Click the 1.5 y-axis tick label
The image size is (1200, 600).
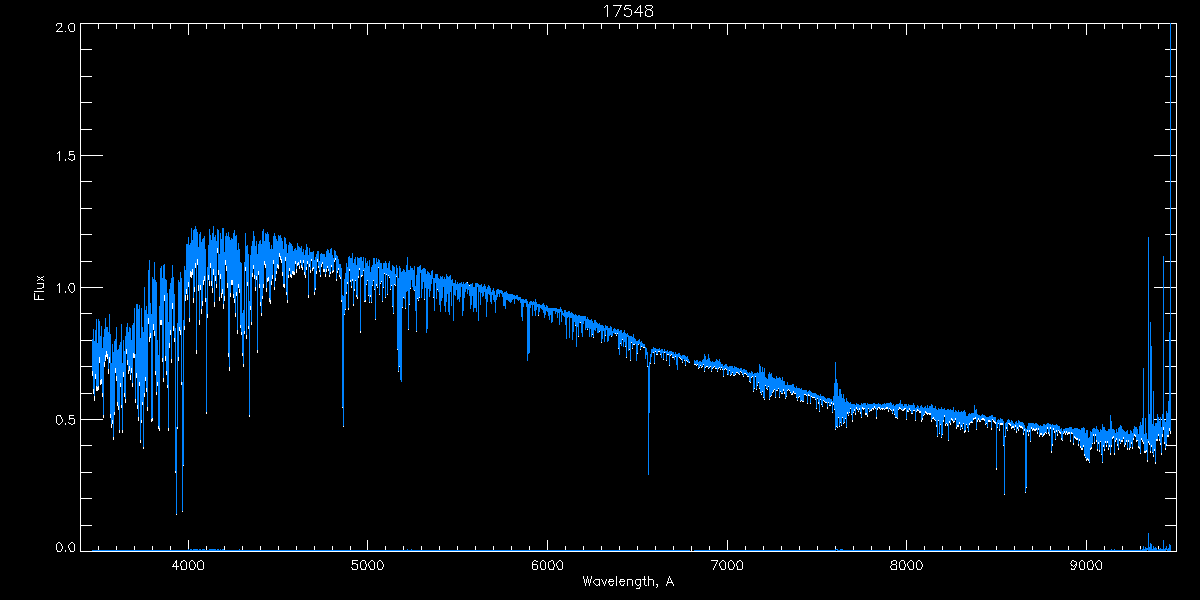66,157
